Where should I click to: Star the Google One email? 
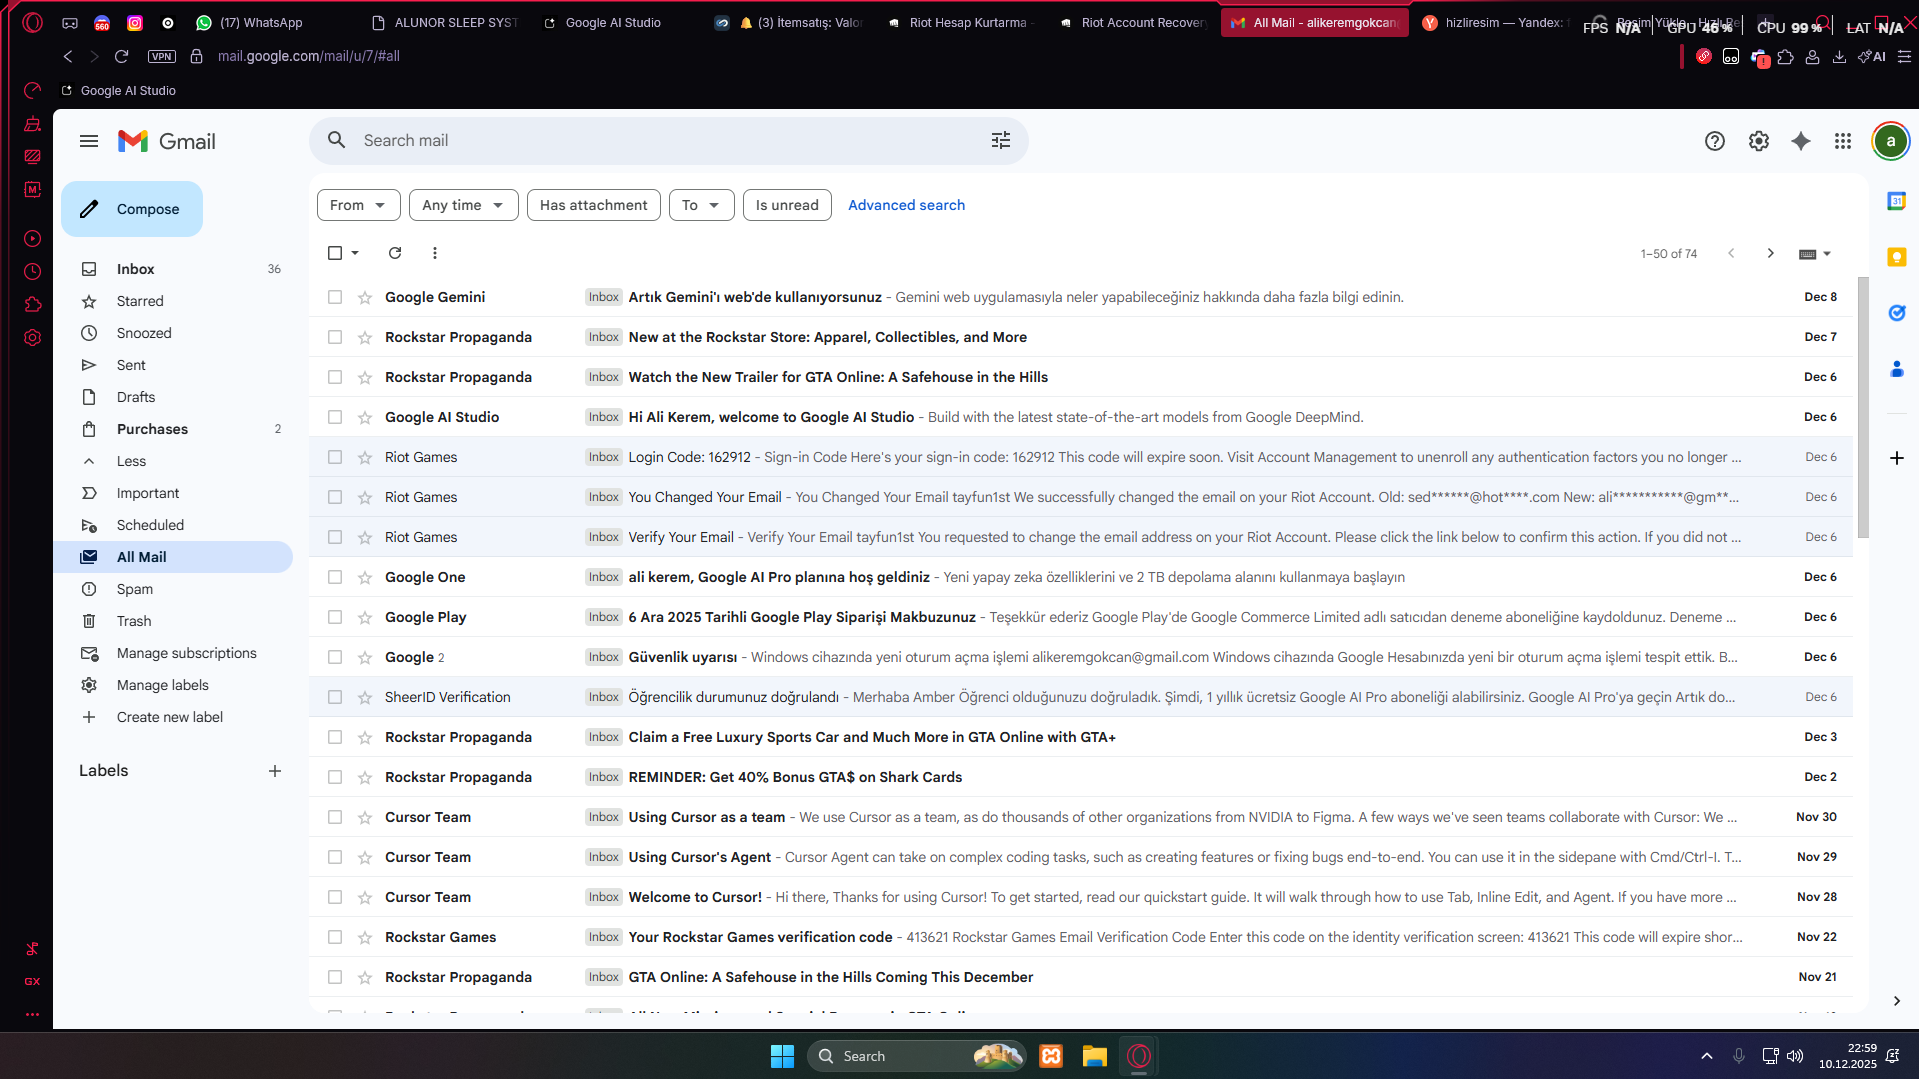[x=365, y=577]
